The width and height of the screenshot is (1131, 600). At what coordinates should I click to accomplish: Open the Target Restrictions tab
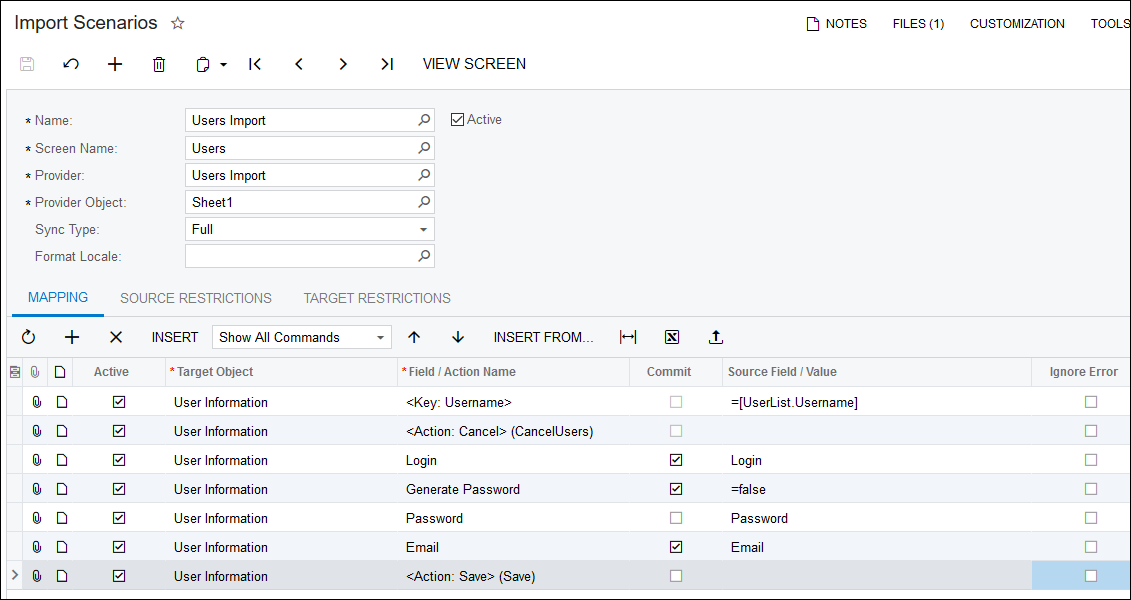pyautogui.click(x=377, y=298)
